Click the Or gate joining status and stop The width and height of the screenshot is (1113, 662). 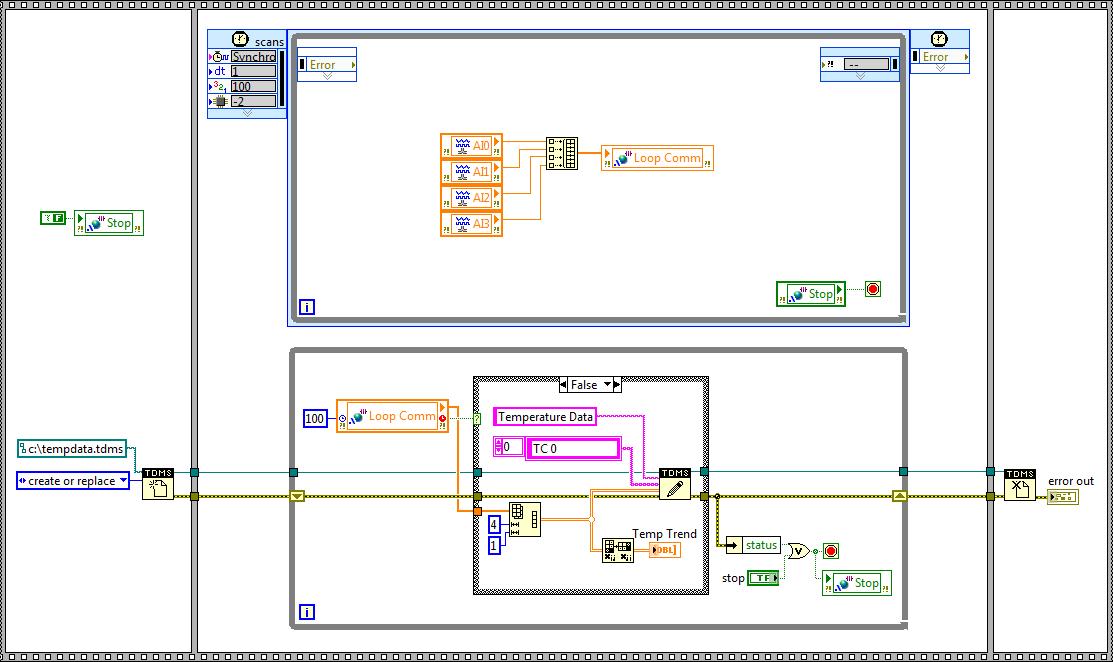797,549
